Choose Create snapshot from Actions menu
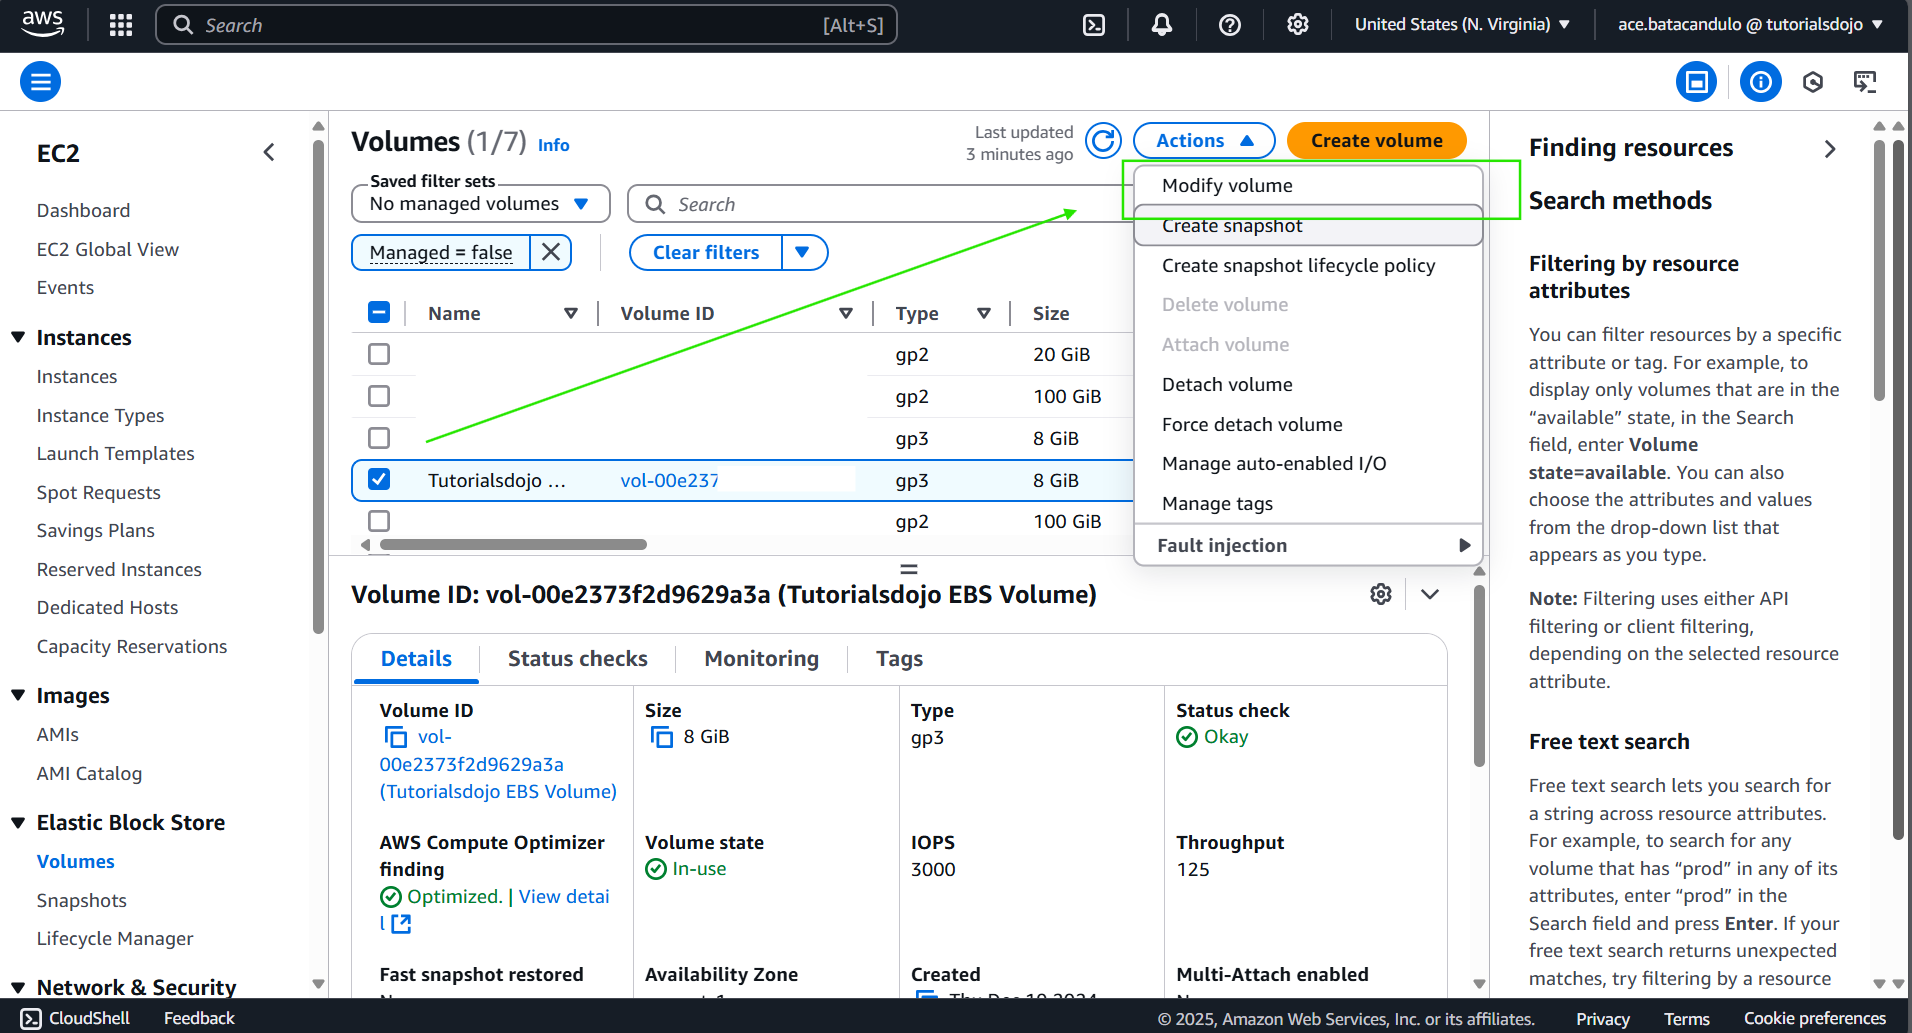 point(1308,226)
